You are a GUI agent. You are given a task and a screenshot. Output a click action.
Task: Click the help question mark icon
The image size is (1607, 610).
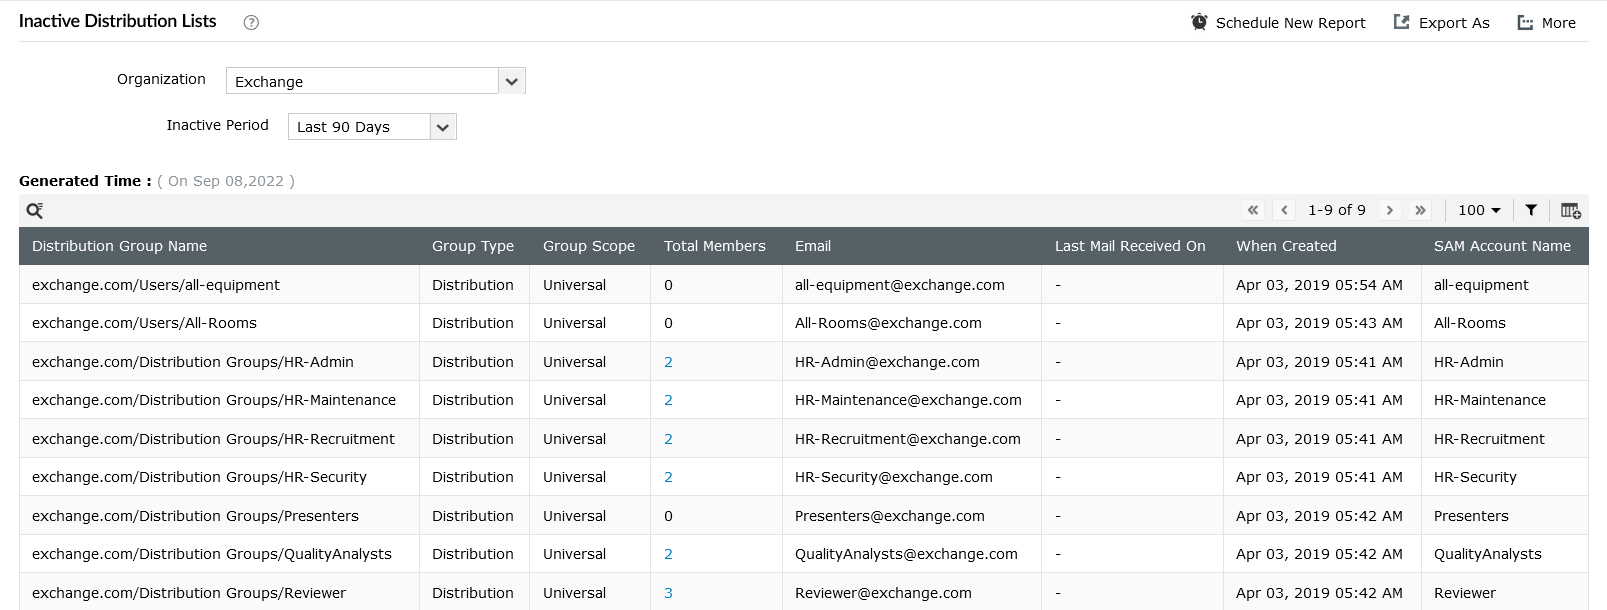(251, 22)
